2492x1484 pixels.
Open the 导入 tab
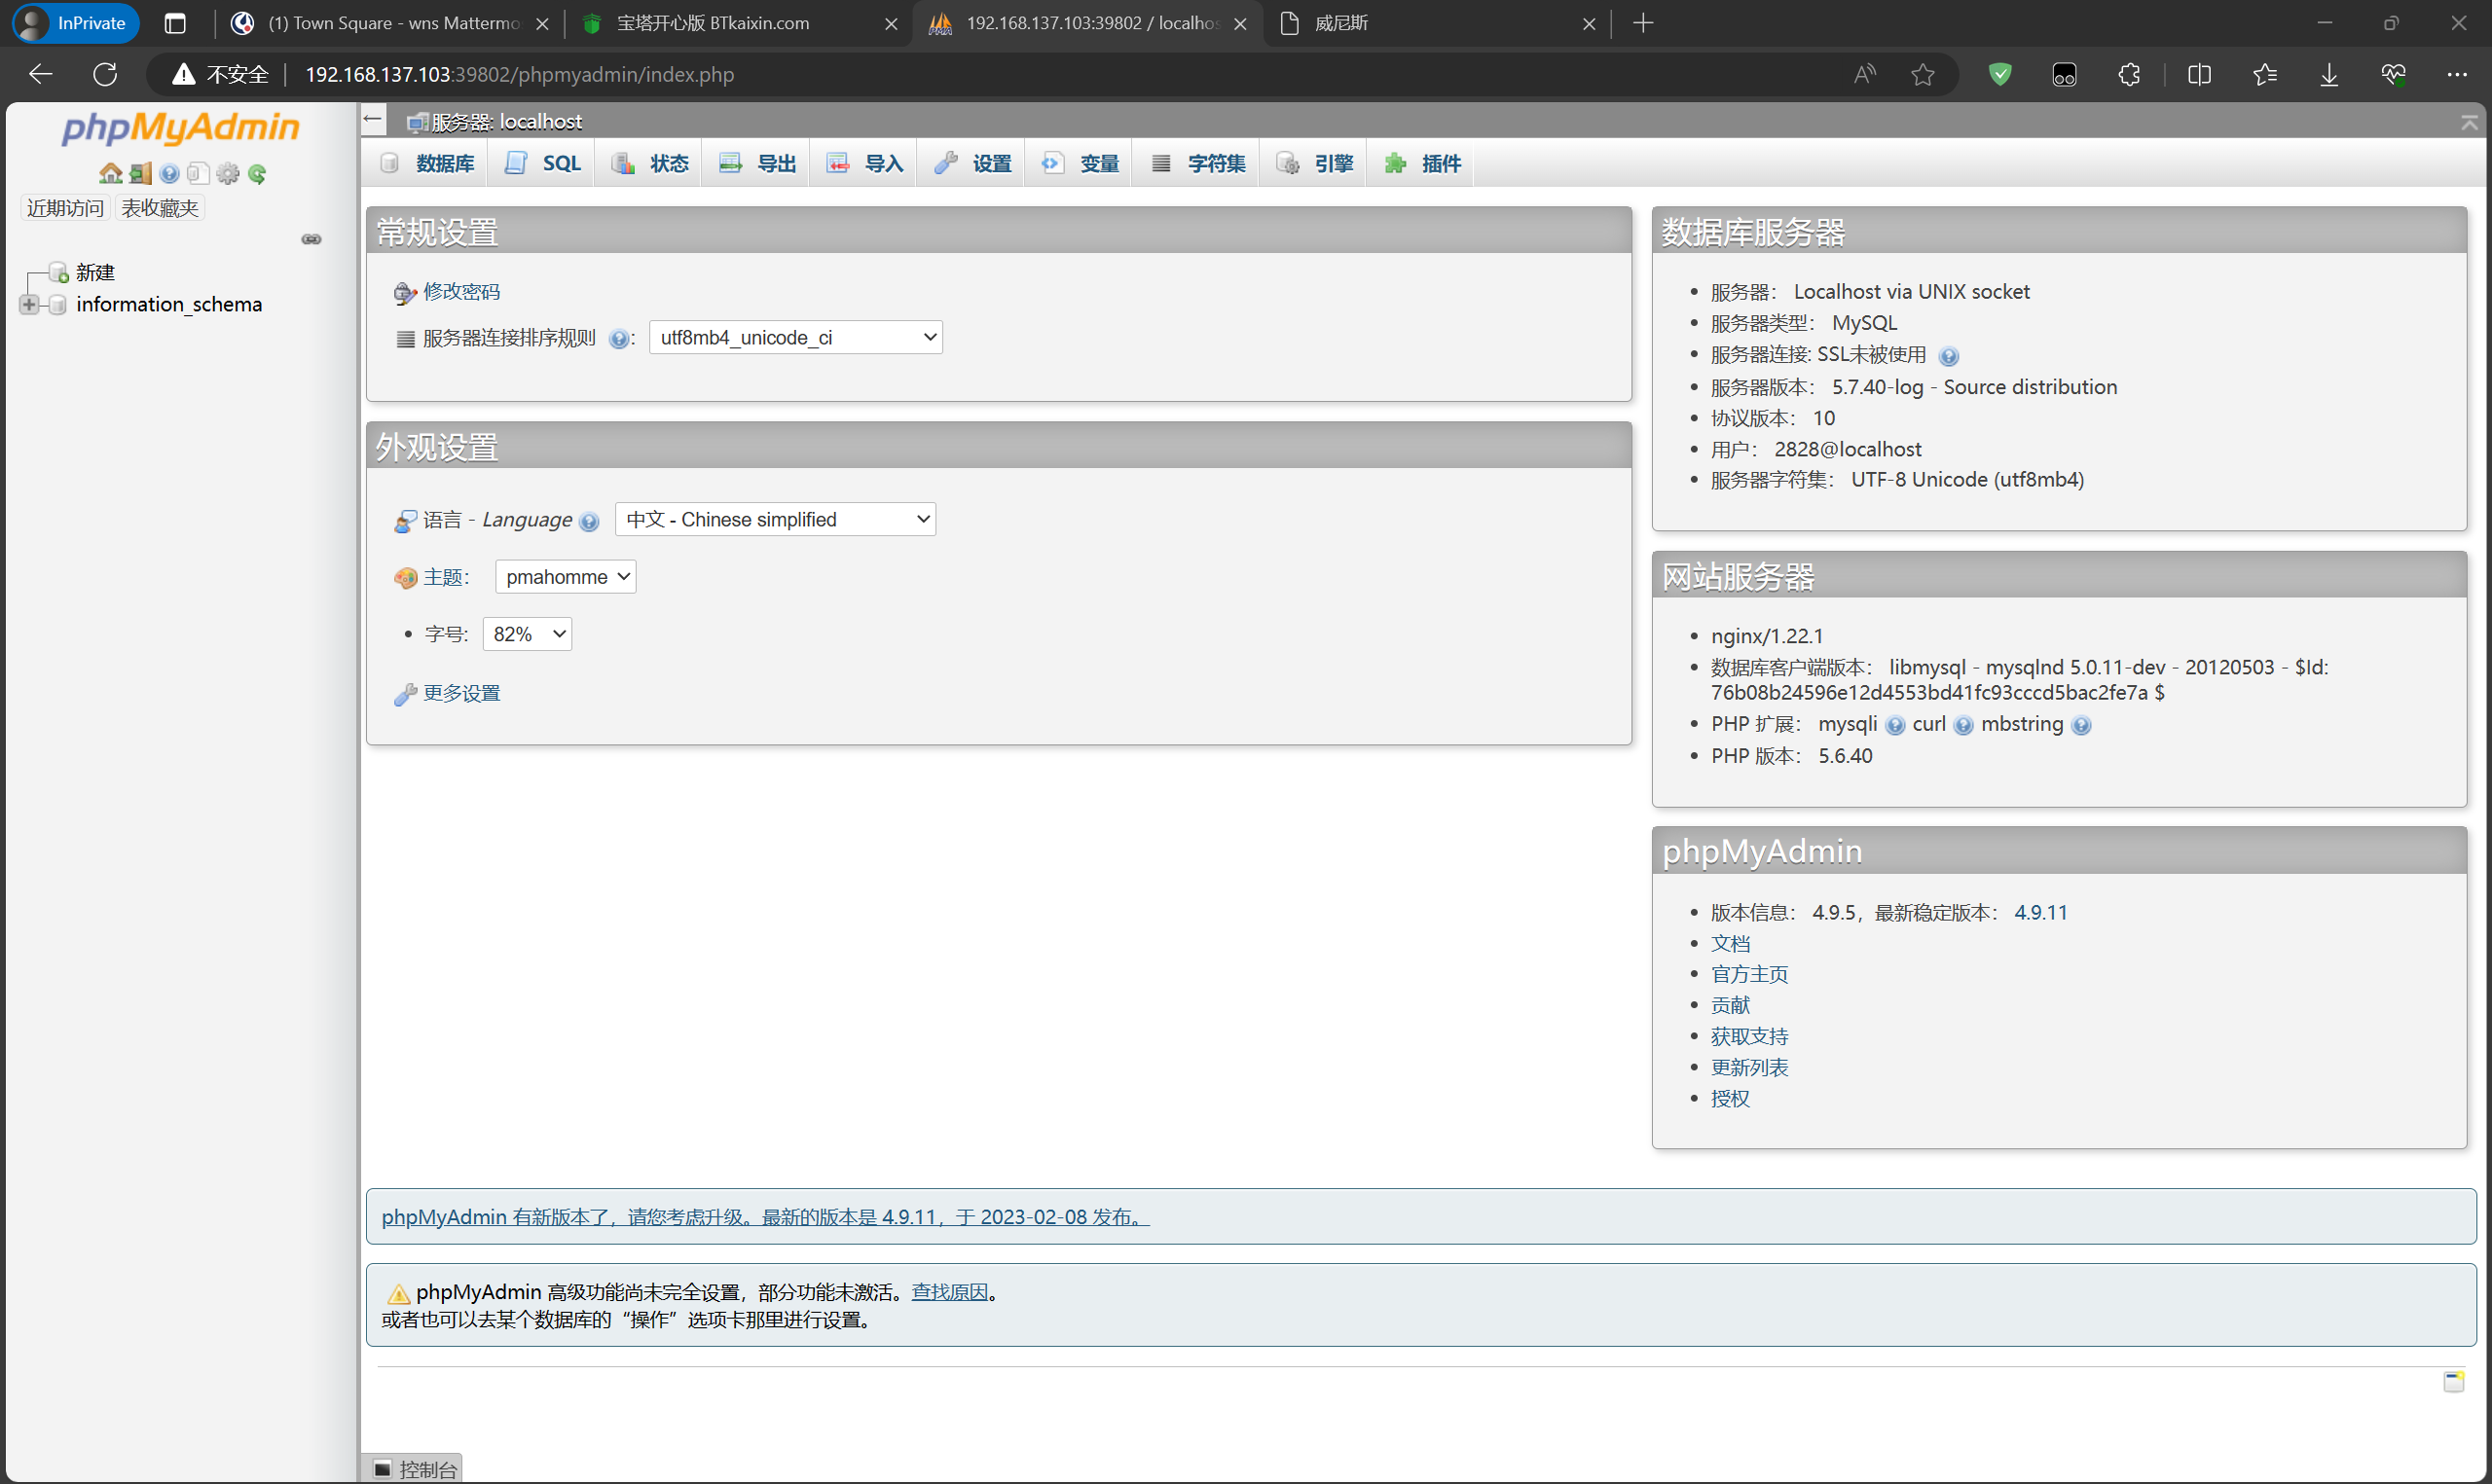864,163
